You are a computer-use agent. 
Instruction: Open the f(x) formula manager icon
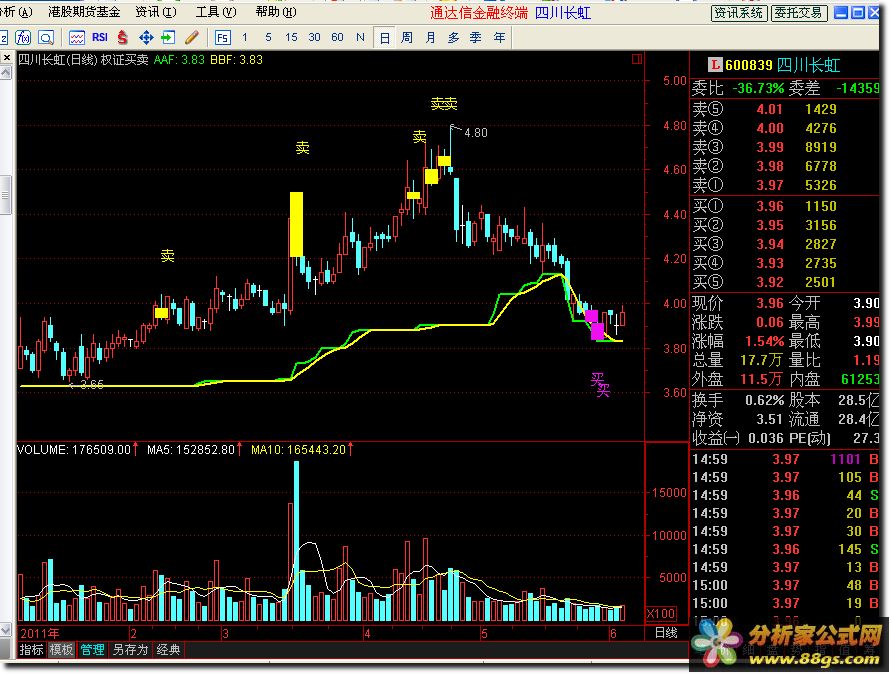(23, 38)
